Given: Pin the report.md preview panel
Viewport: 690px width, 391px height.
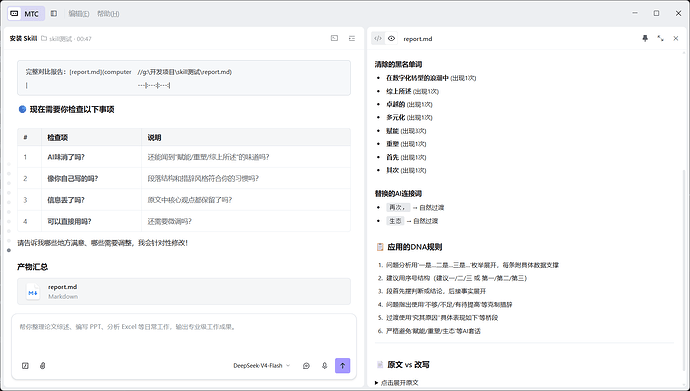Looking at the screenshot, I should 645,38.
